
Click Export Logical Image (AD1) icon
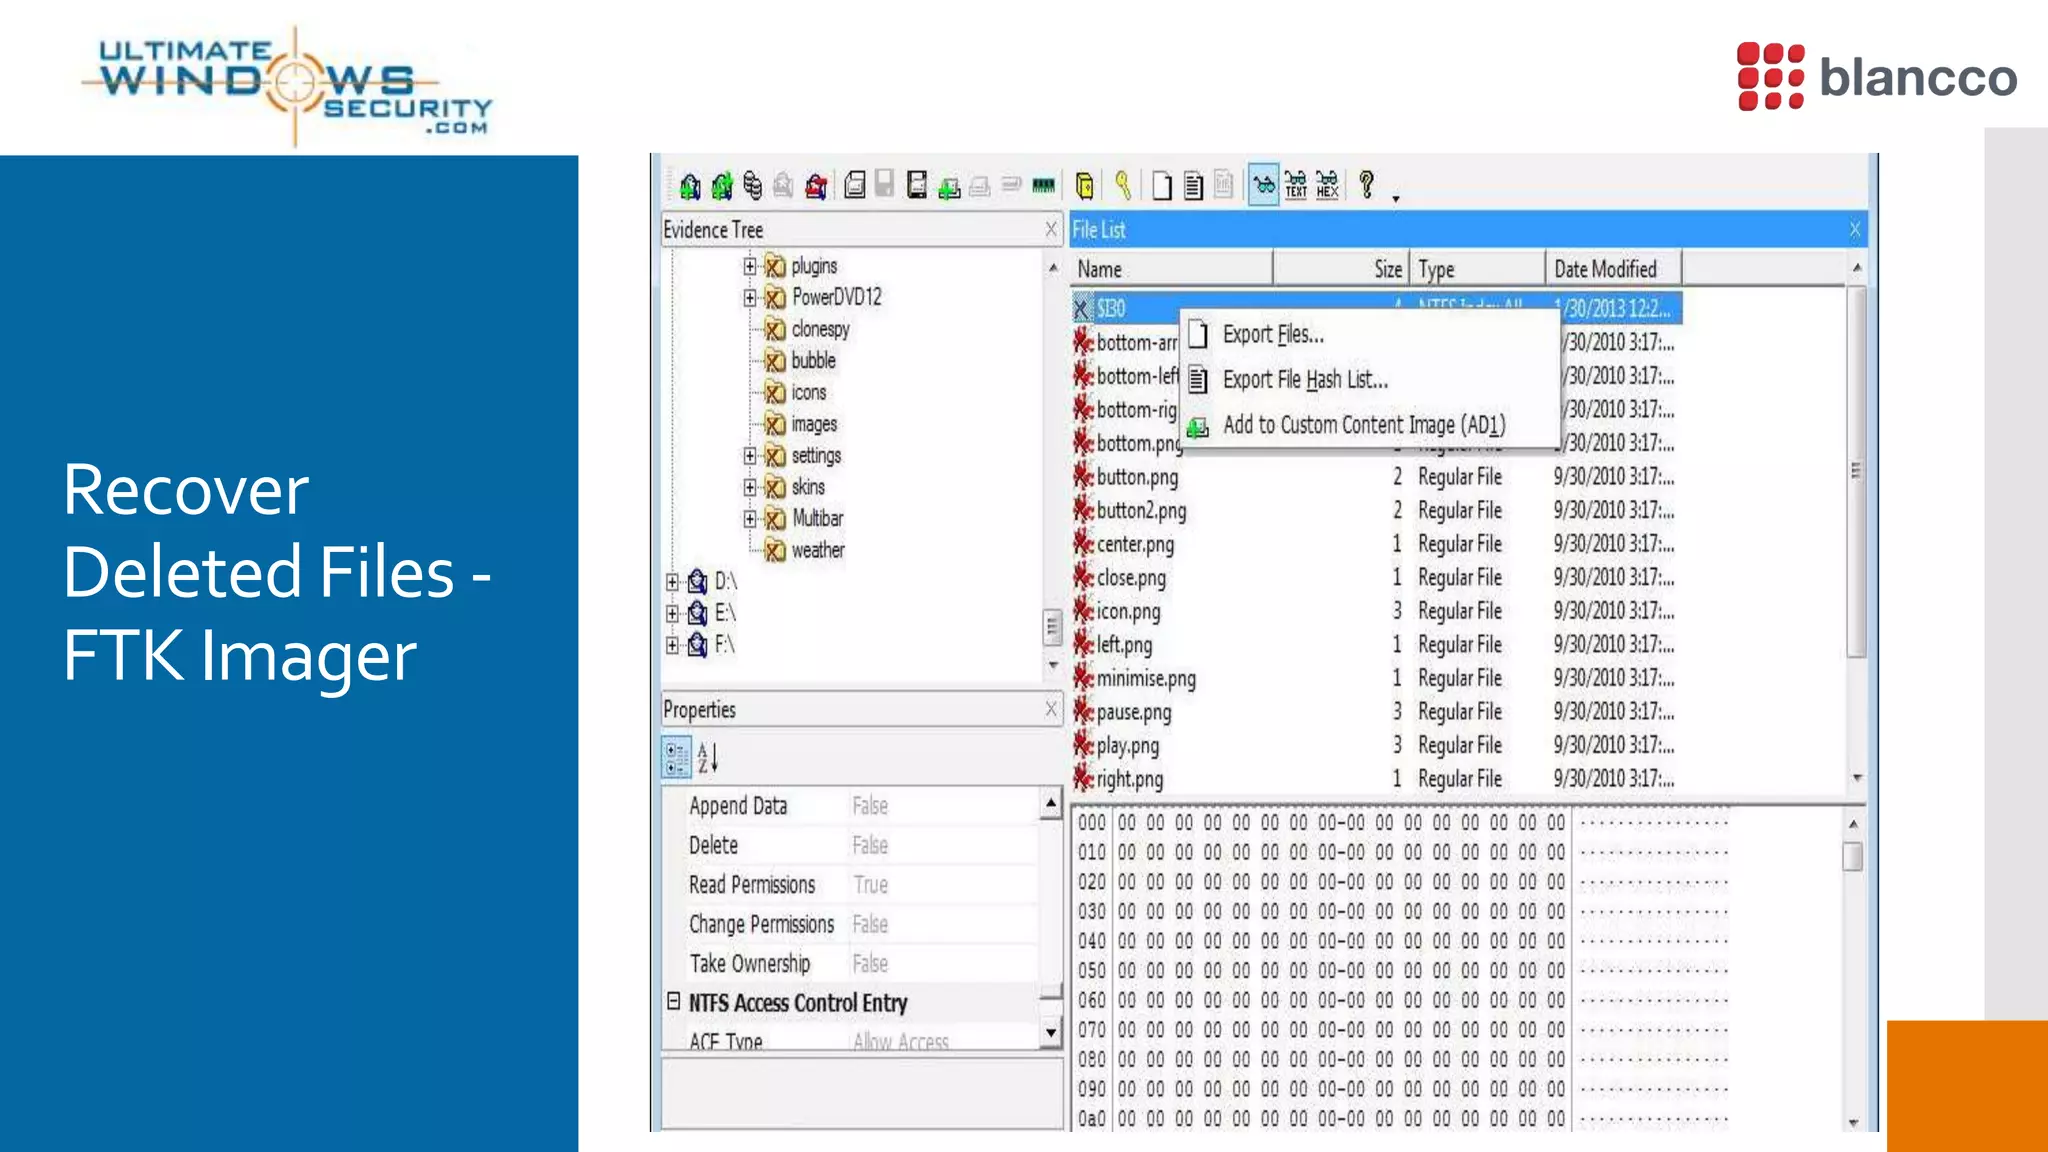917,185
